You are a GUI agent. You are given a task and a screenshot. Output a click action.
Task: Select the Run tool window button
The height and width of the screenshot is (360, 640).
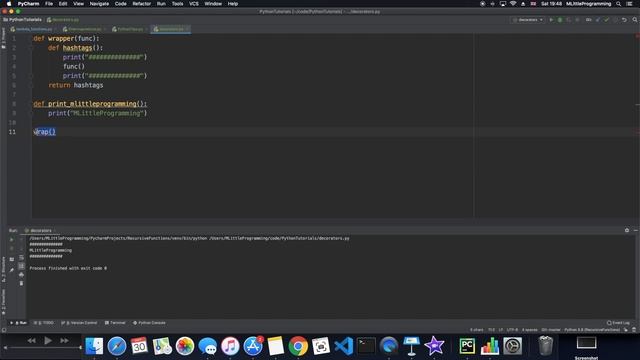click(18, 323)
